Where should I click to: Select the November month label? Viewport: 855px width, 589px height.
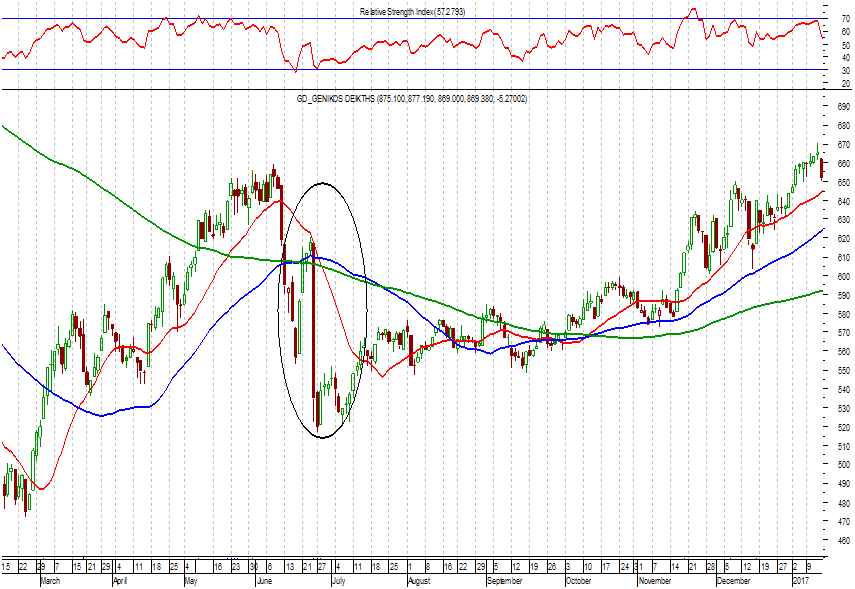coord(655,581)
